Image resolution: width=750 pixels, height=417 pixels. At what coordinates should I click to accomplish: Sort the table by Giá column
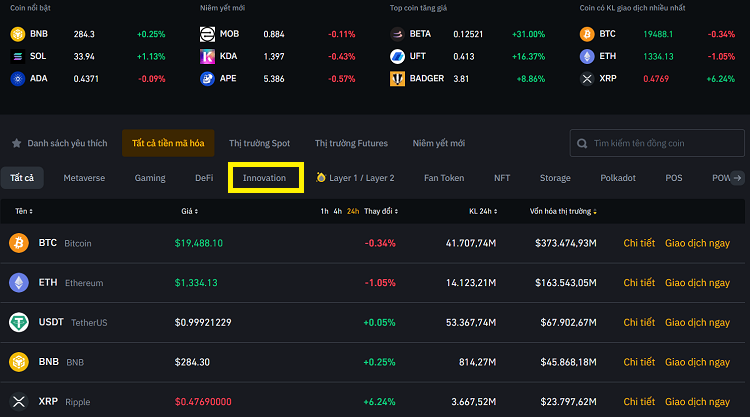click(188, 211)
